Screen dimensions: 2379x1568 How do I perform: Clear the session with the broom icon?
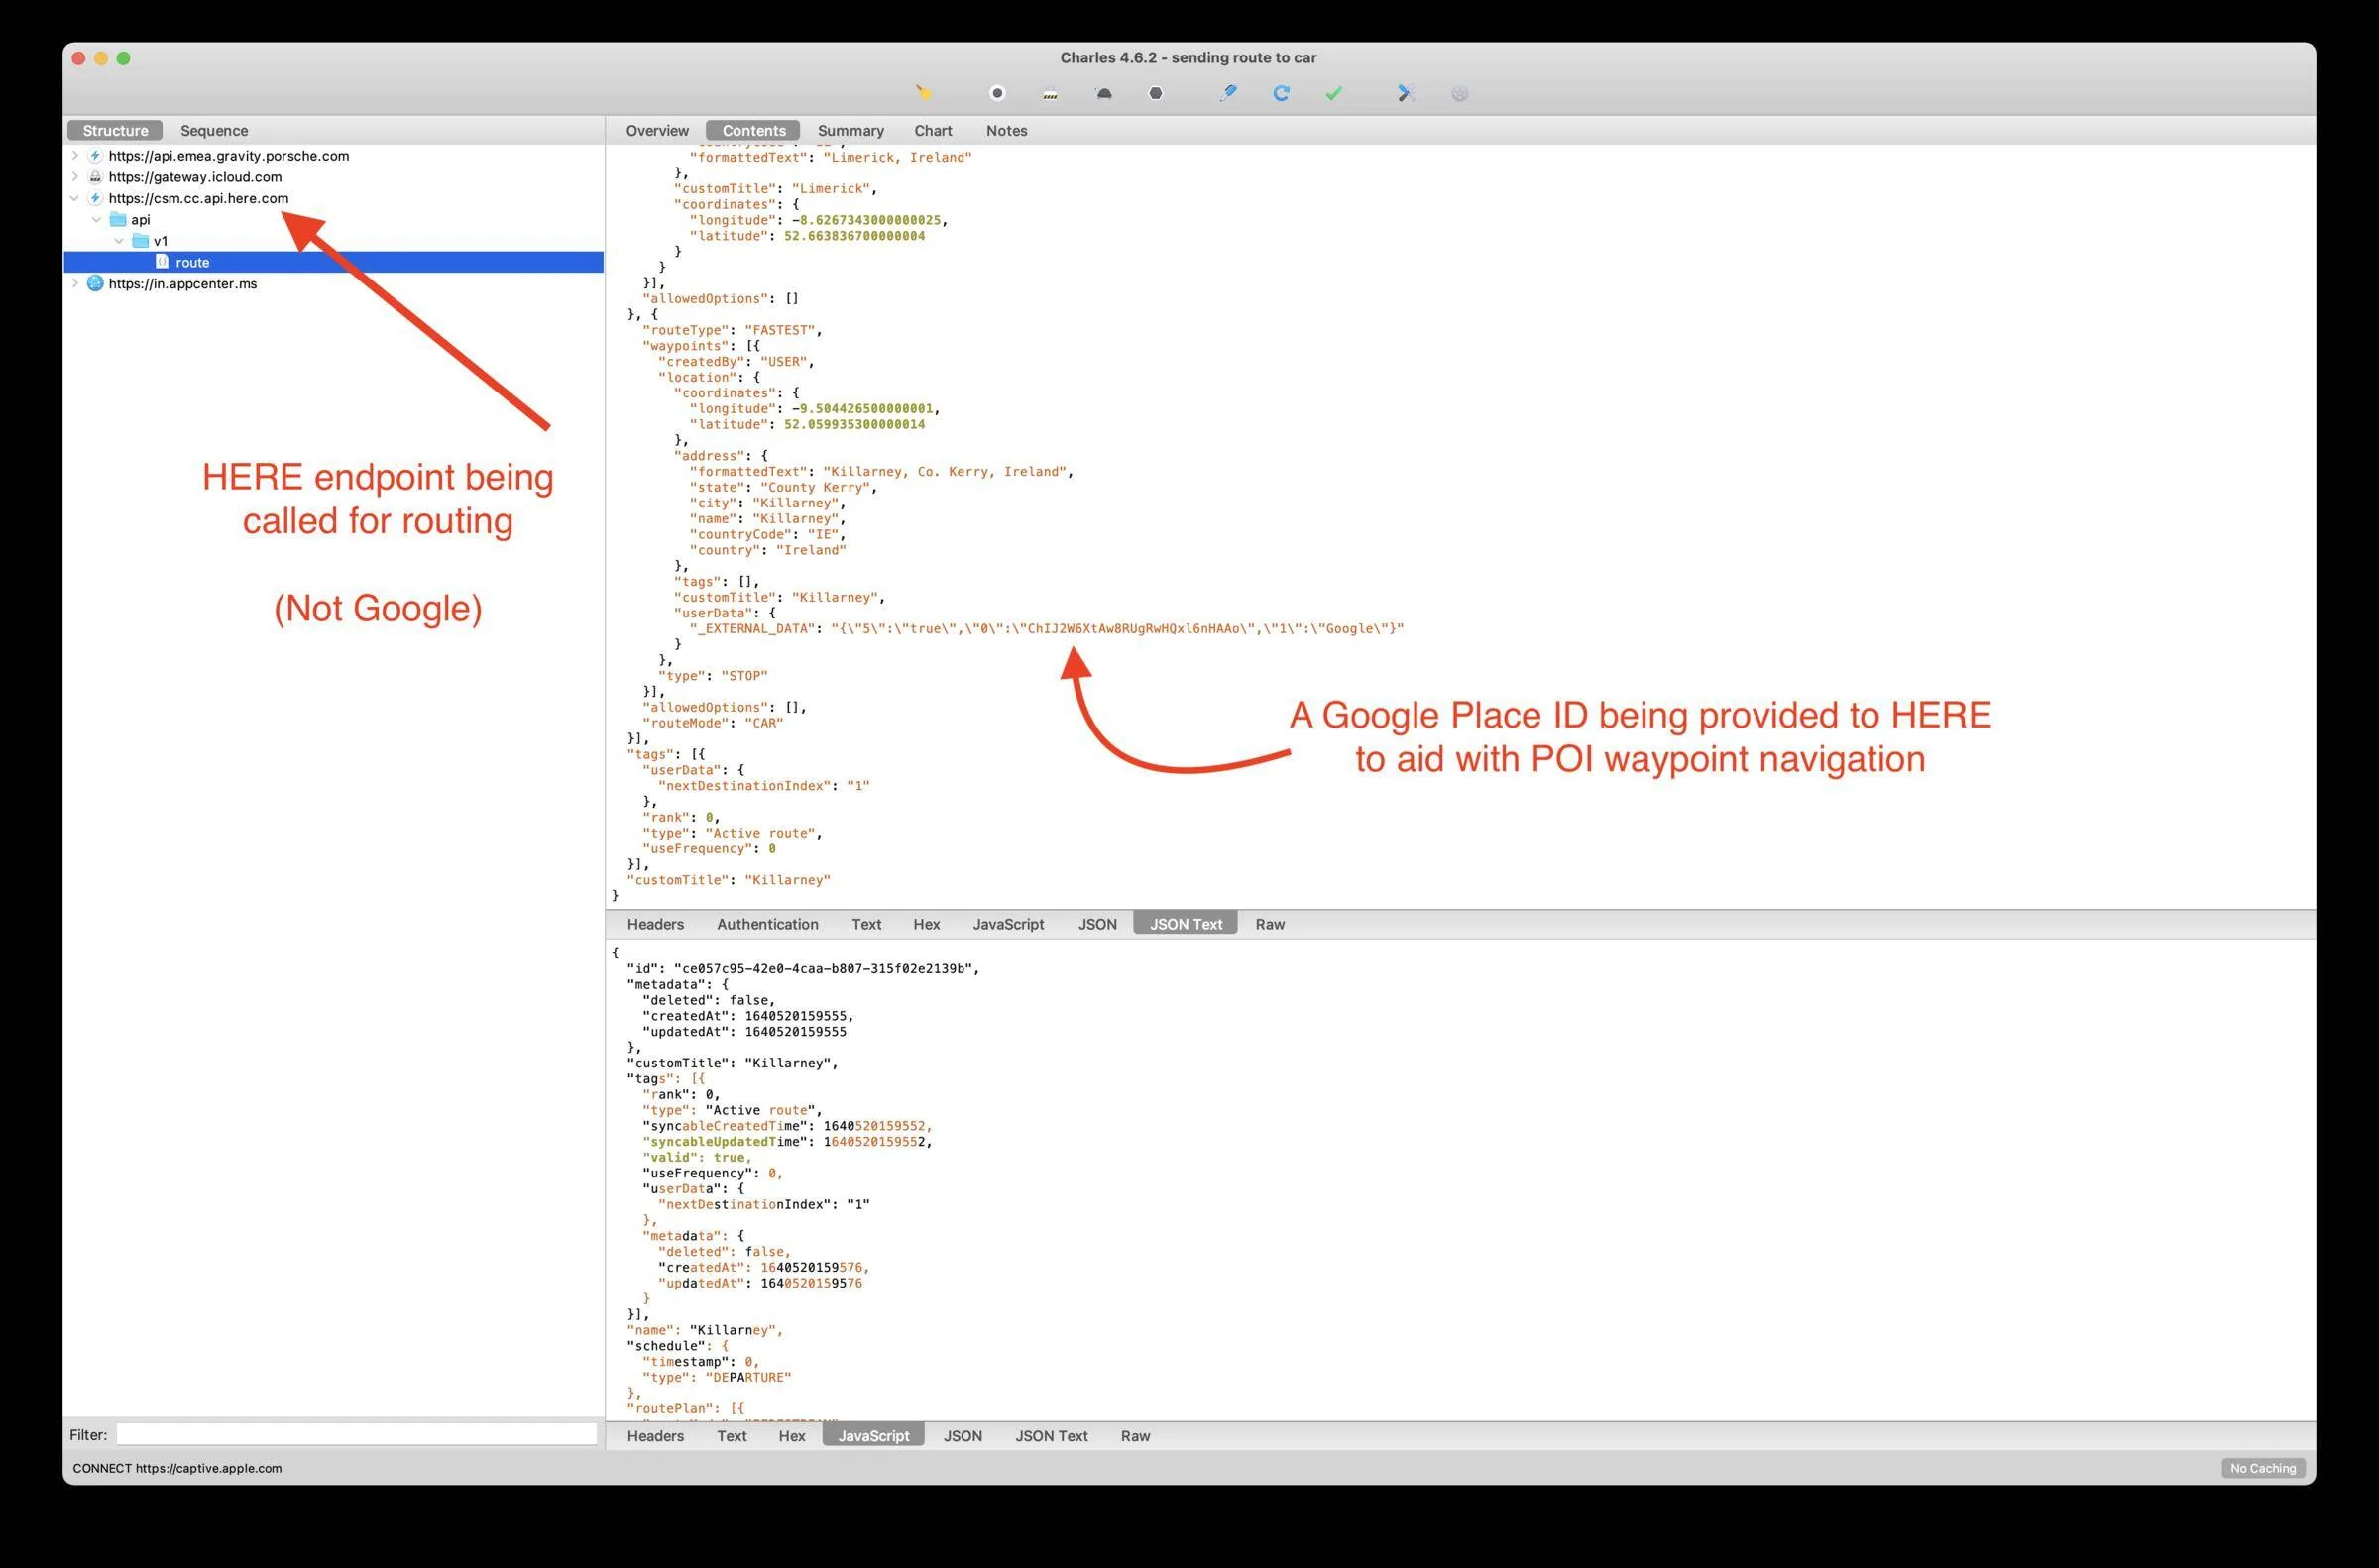point(924,93)
